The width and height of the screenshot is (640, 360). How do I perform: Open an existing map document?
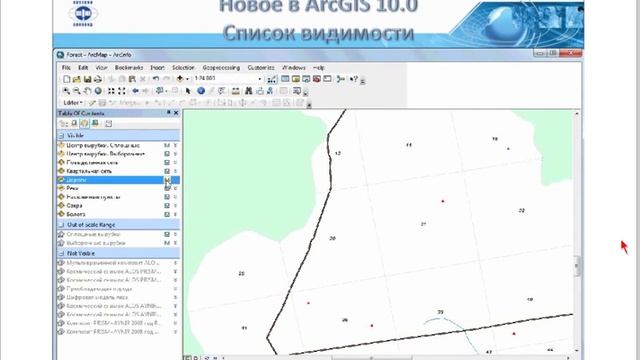(x=77, y=79)
